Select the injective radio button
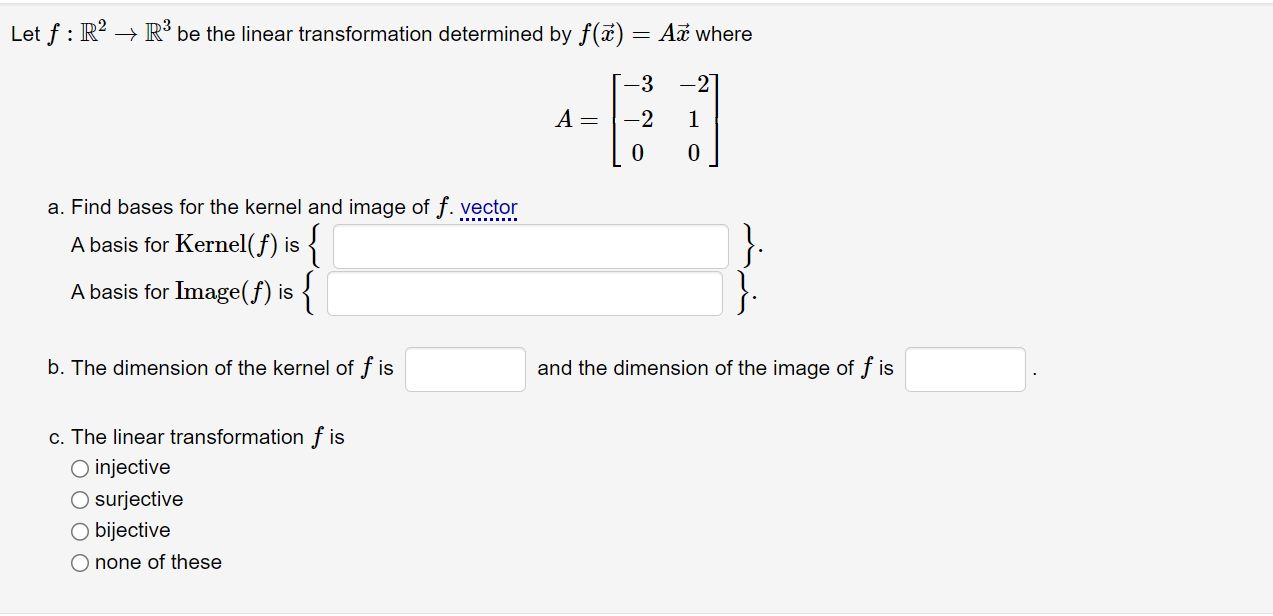 [79, 467]
